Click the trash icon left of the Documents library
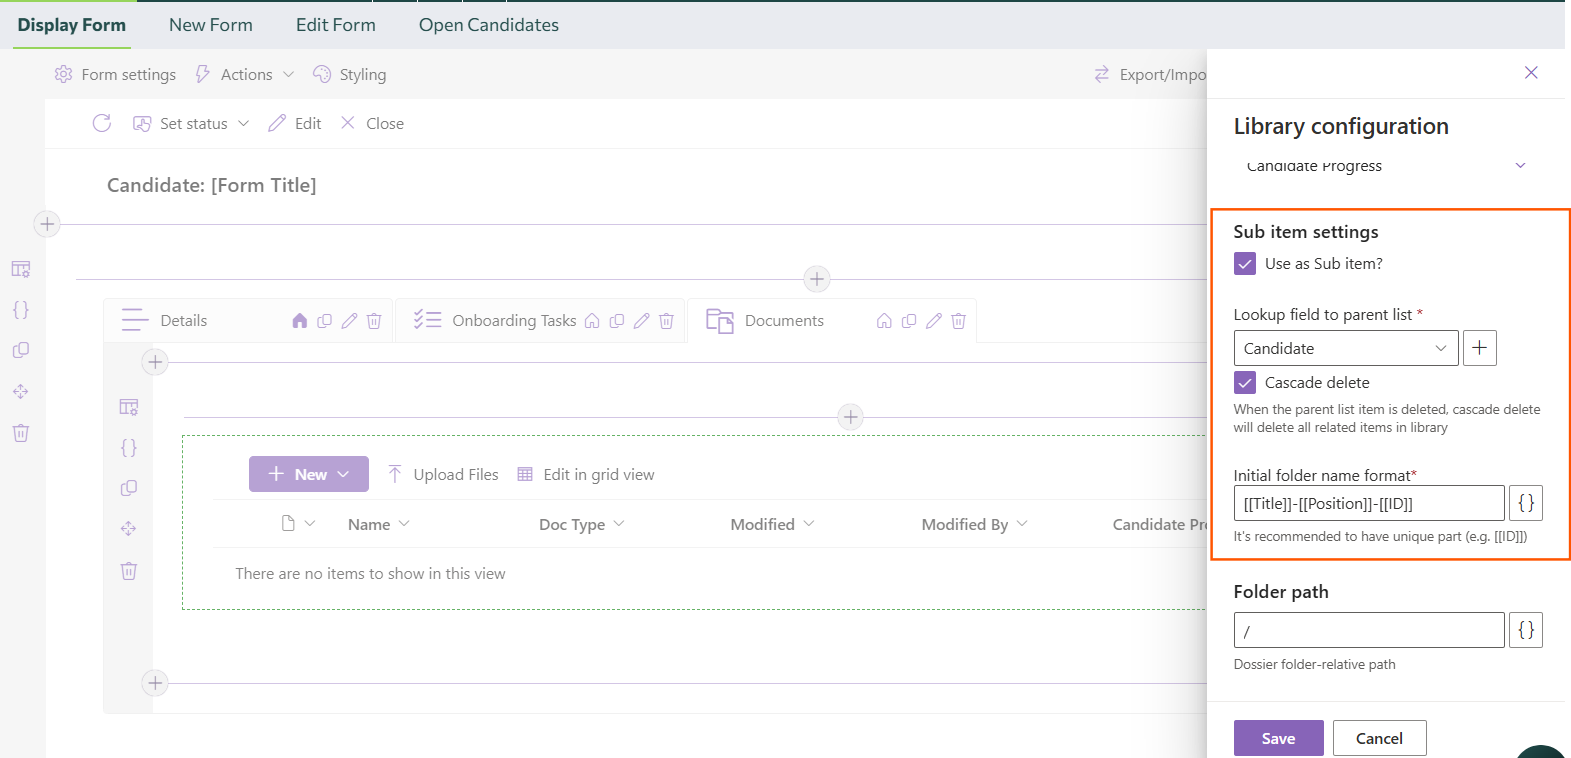Screen dimensions: 1571x758 pos(129,571)
